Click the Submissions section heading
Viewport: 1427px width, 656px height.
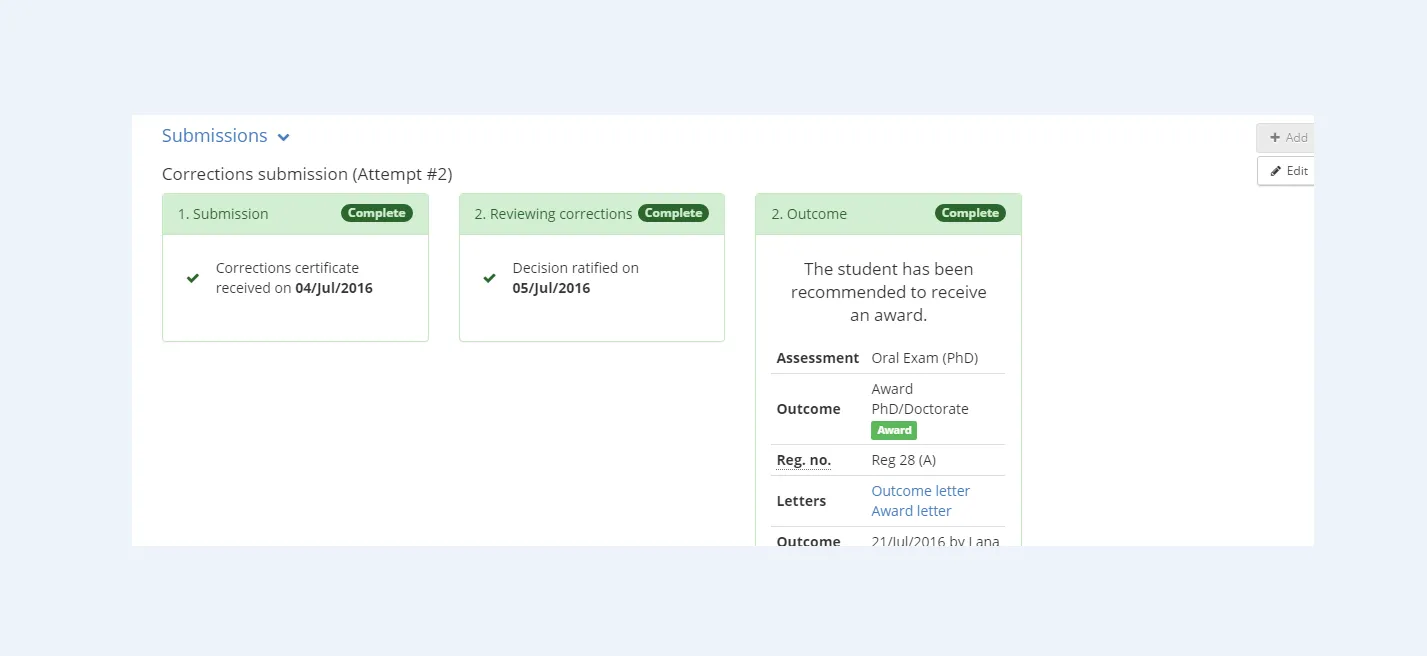(x=214, y=136)
